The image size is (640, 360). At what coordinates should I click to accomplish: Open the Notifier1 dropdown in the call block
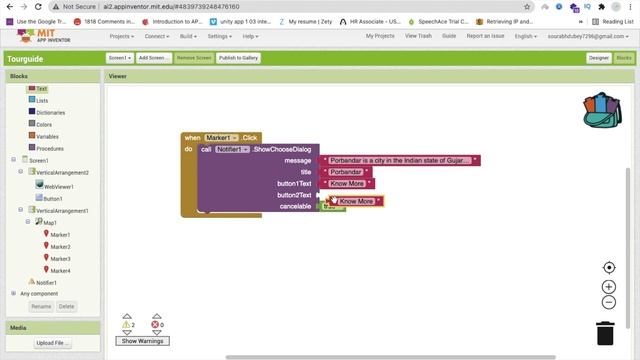point(232,149)
